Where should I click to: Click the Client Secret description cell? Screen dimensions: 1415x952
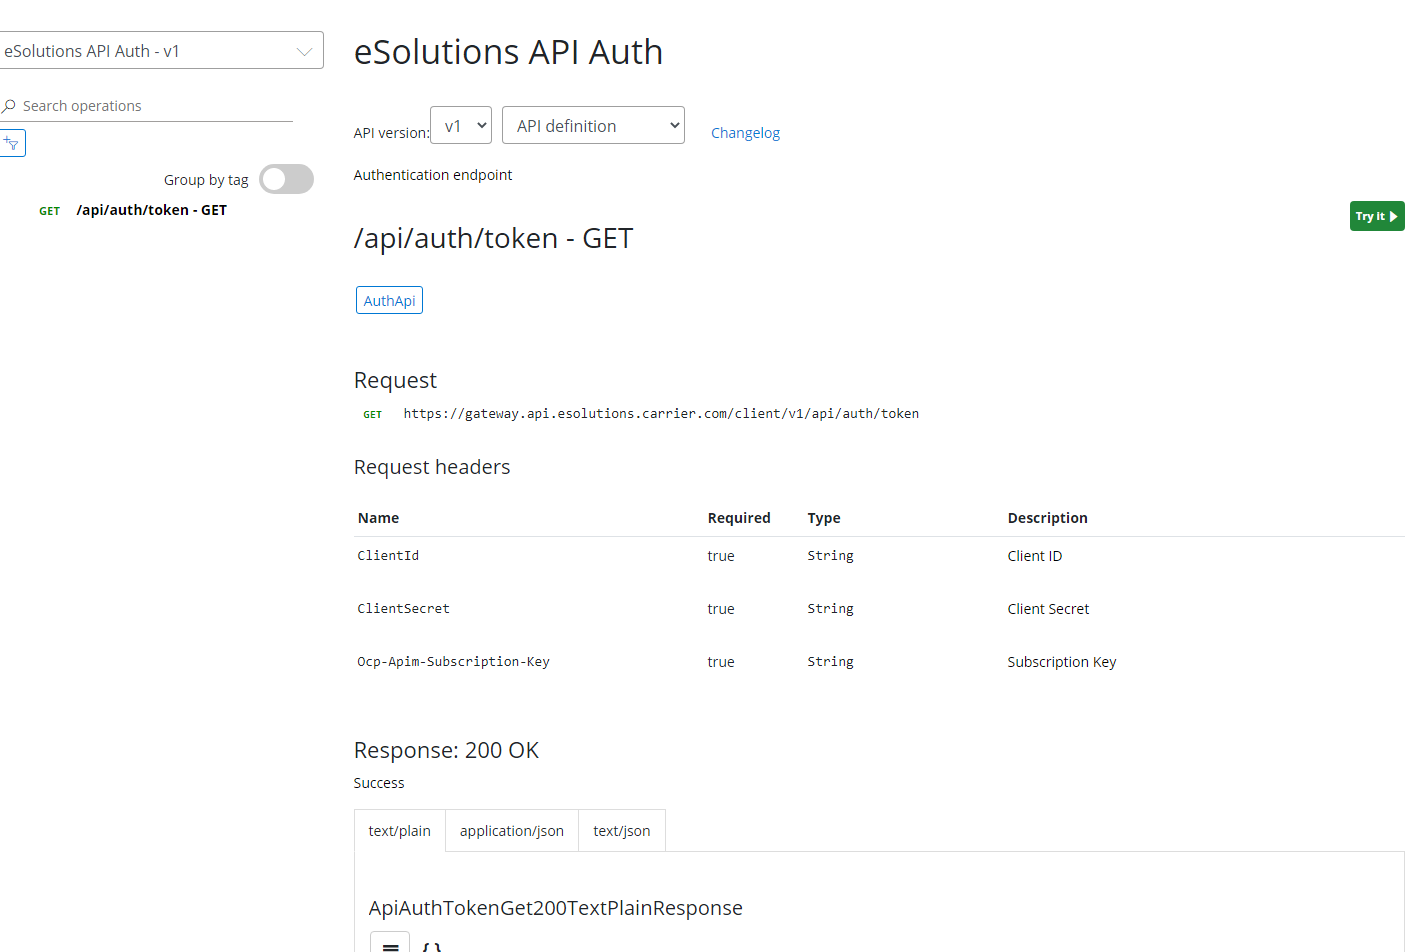click(x=1048, y=609)
